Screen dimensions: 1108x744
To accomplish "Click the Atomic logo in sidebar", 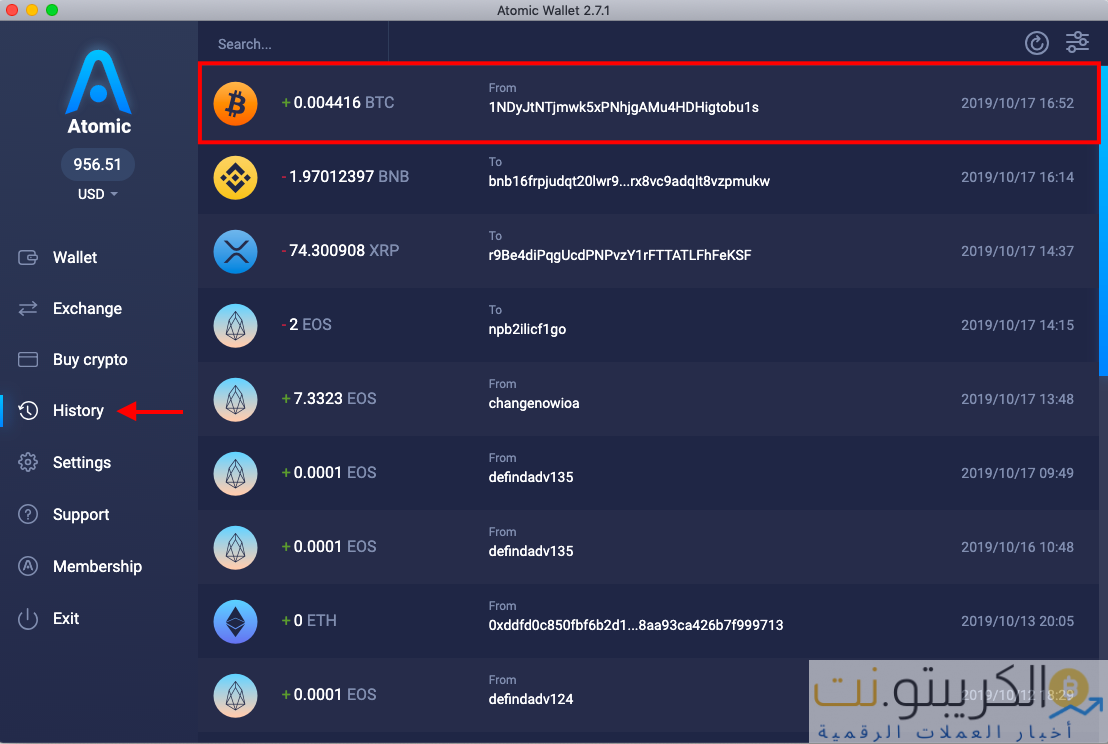I will click(x=98, y=92).
